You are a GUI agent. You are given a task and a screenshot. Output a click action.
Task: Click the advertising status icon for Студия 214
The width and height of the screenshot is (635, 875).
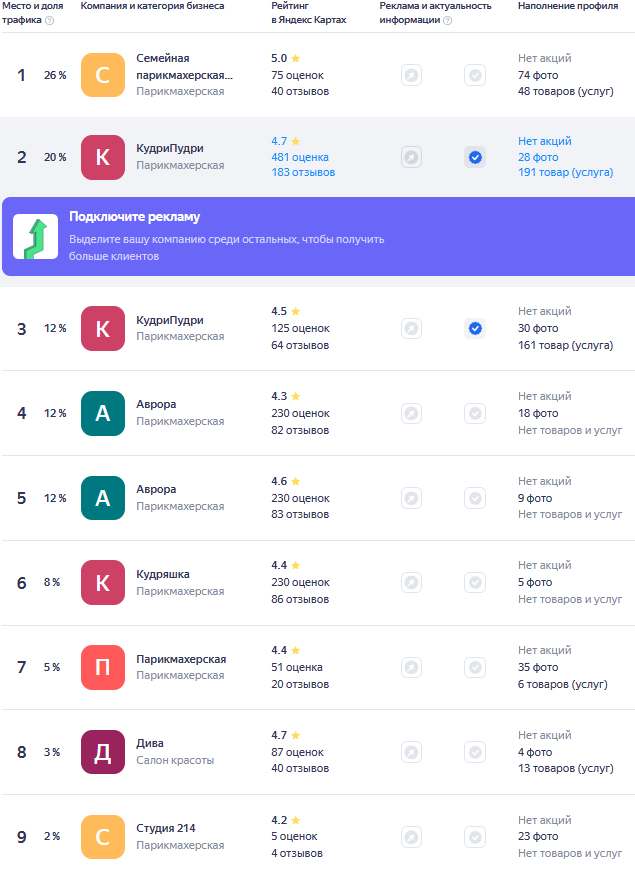[411, 837]
